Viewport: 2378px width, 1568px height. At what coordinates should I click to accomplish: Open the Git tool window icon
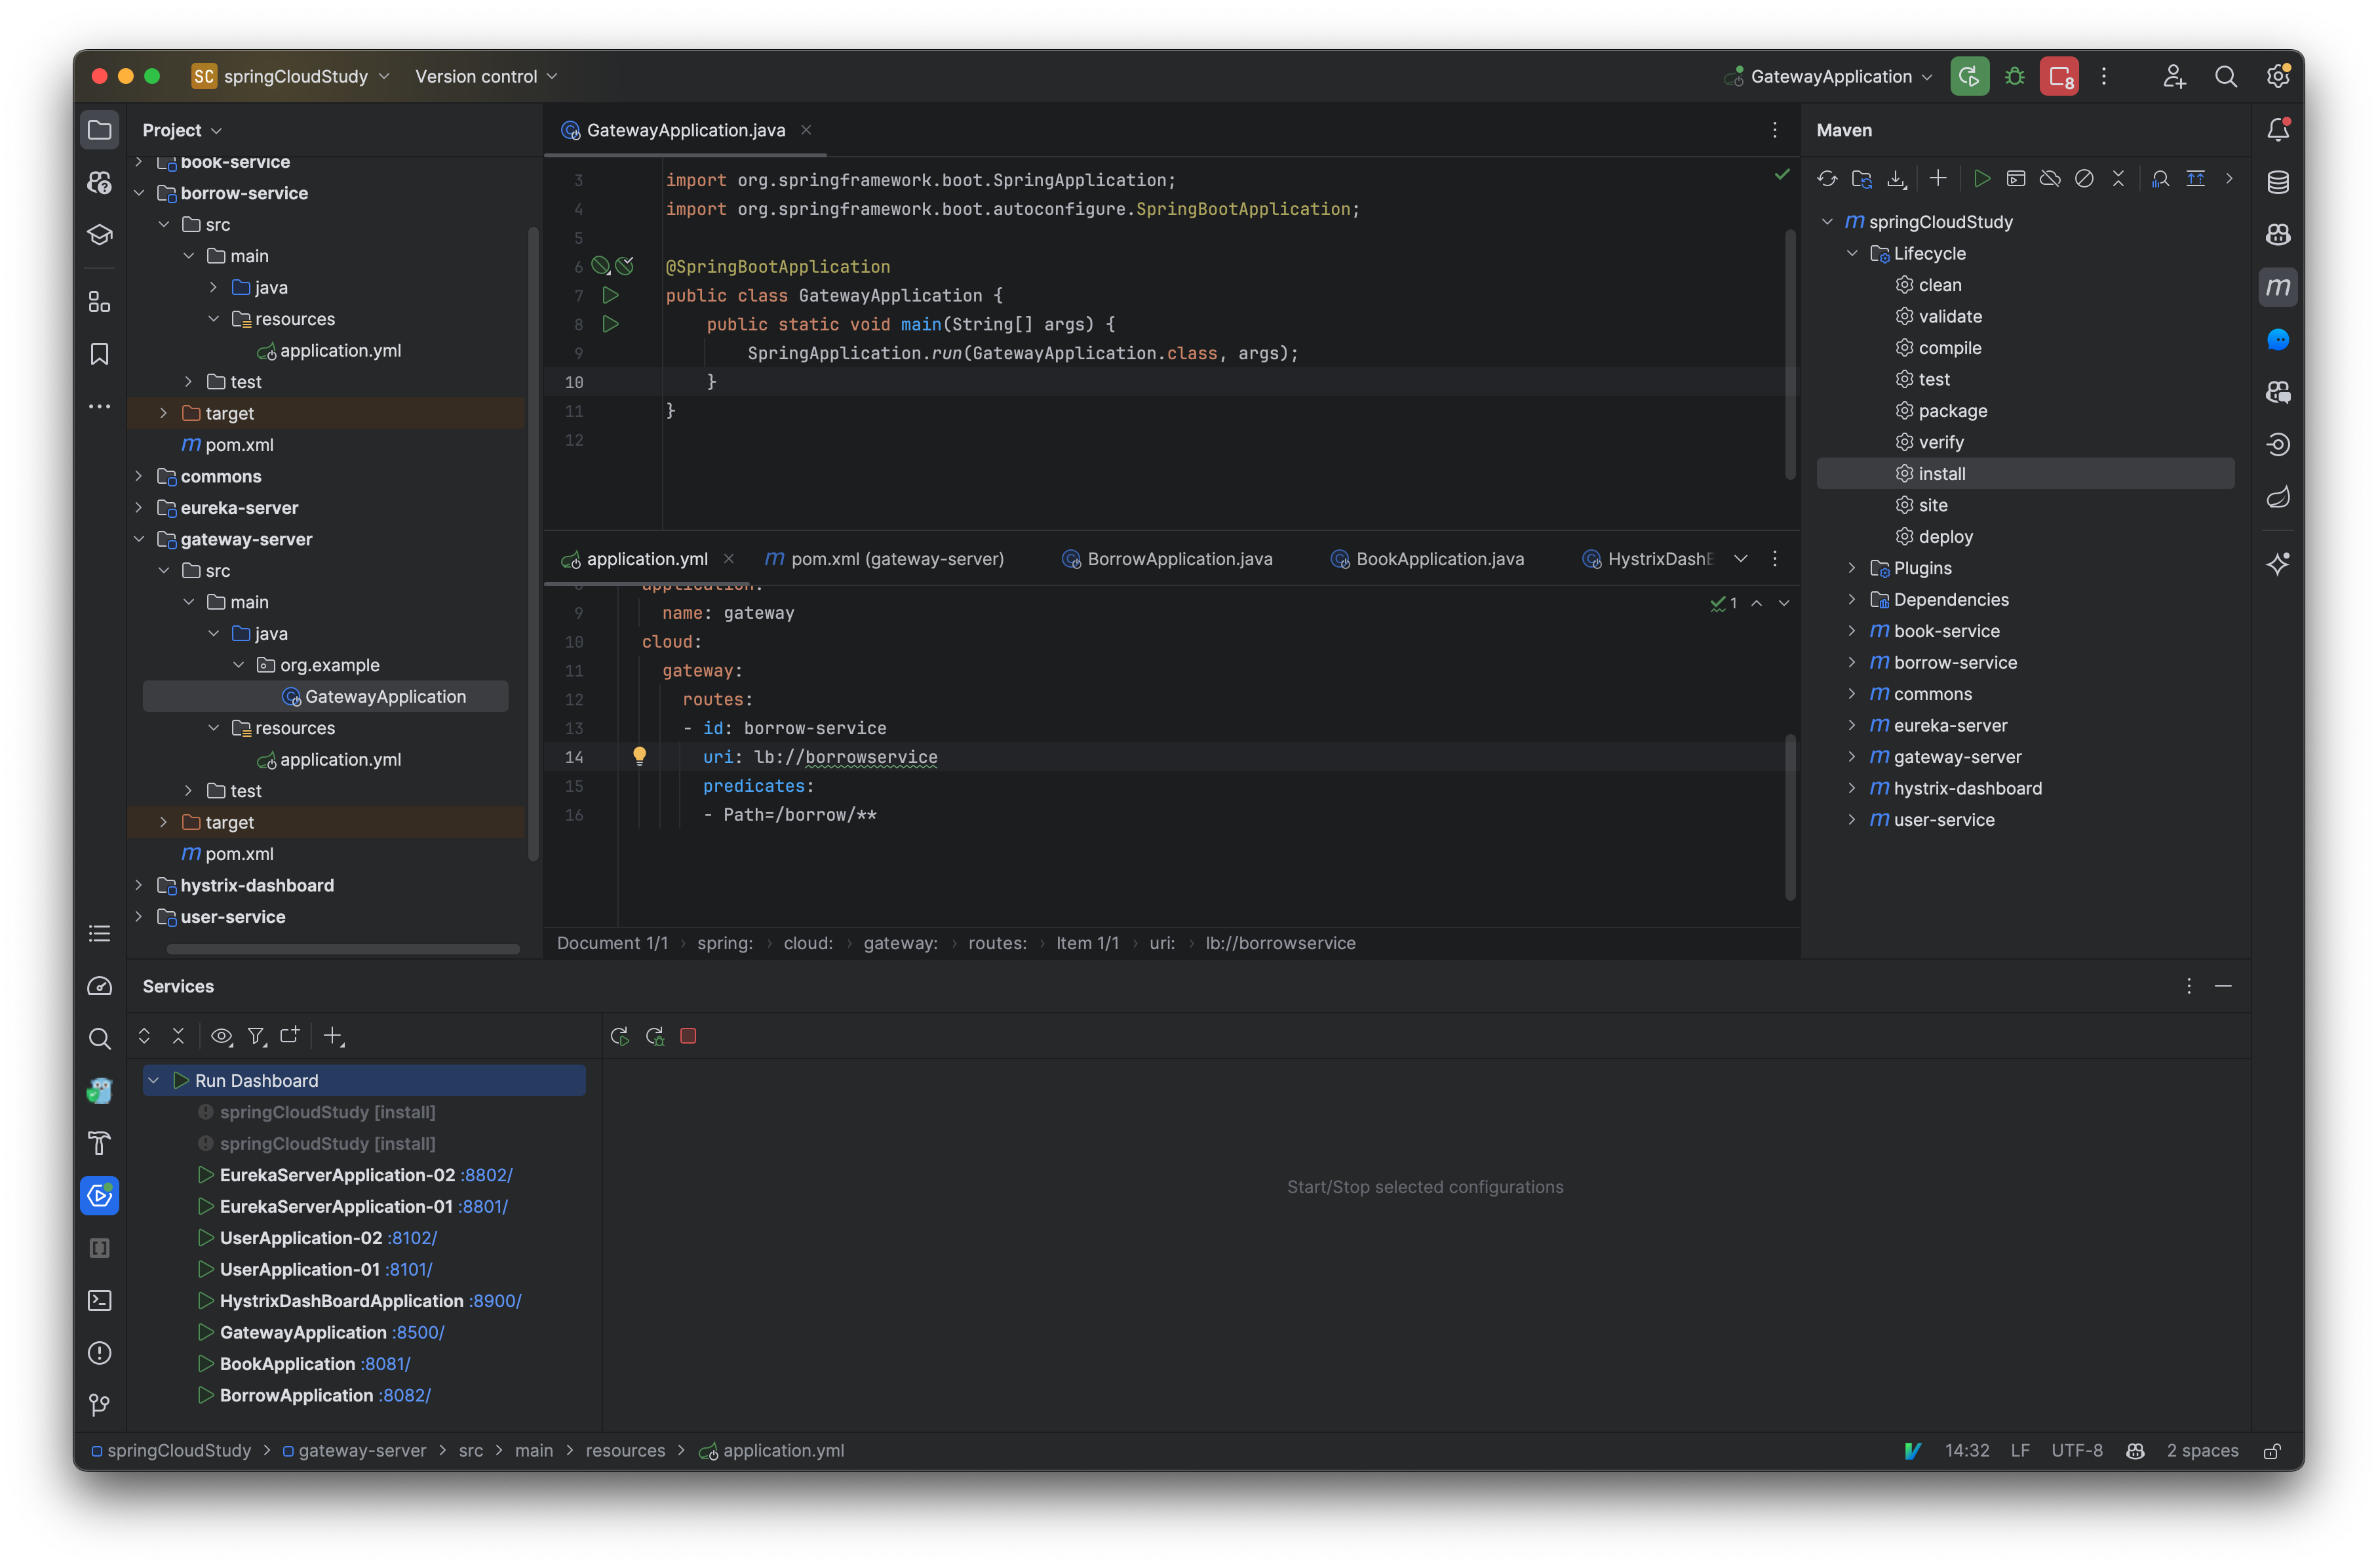(99, 1405)
